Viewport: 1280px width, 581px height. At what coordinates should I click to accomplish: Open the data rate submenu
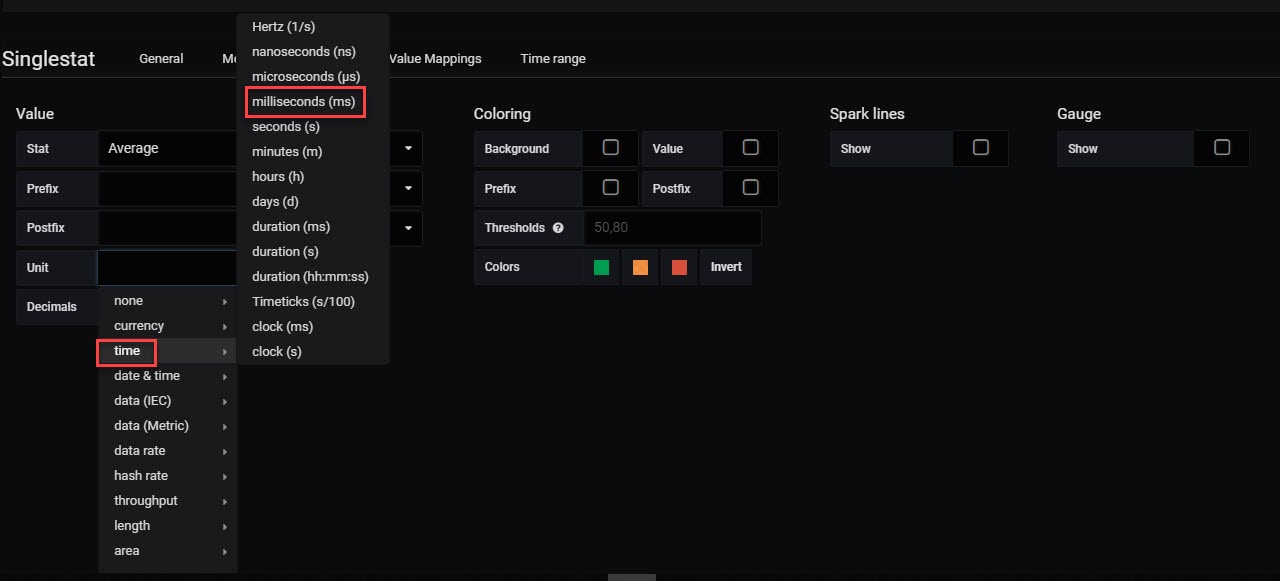pyautogui.click(x=167, y=451)
